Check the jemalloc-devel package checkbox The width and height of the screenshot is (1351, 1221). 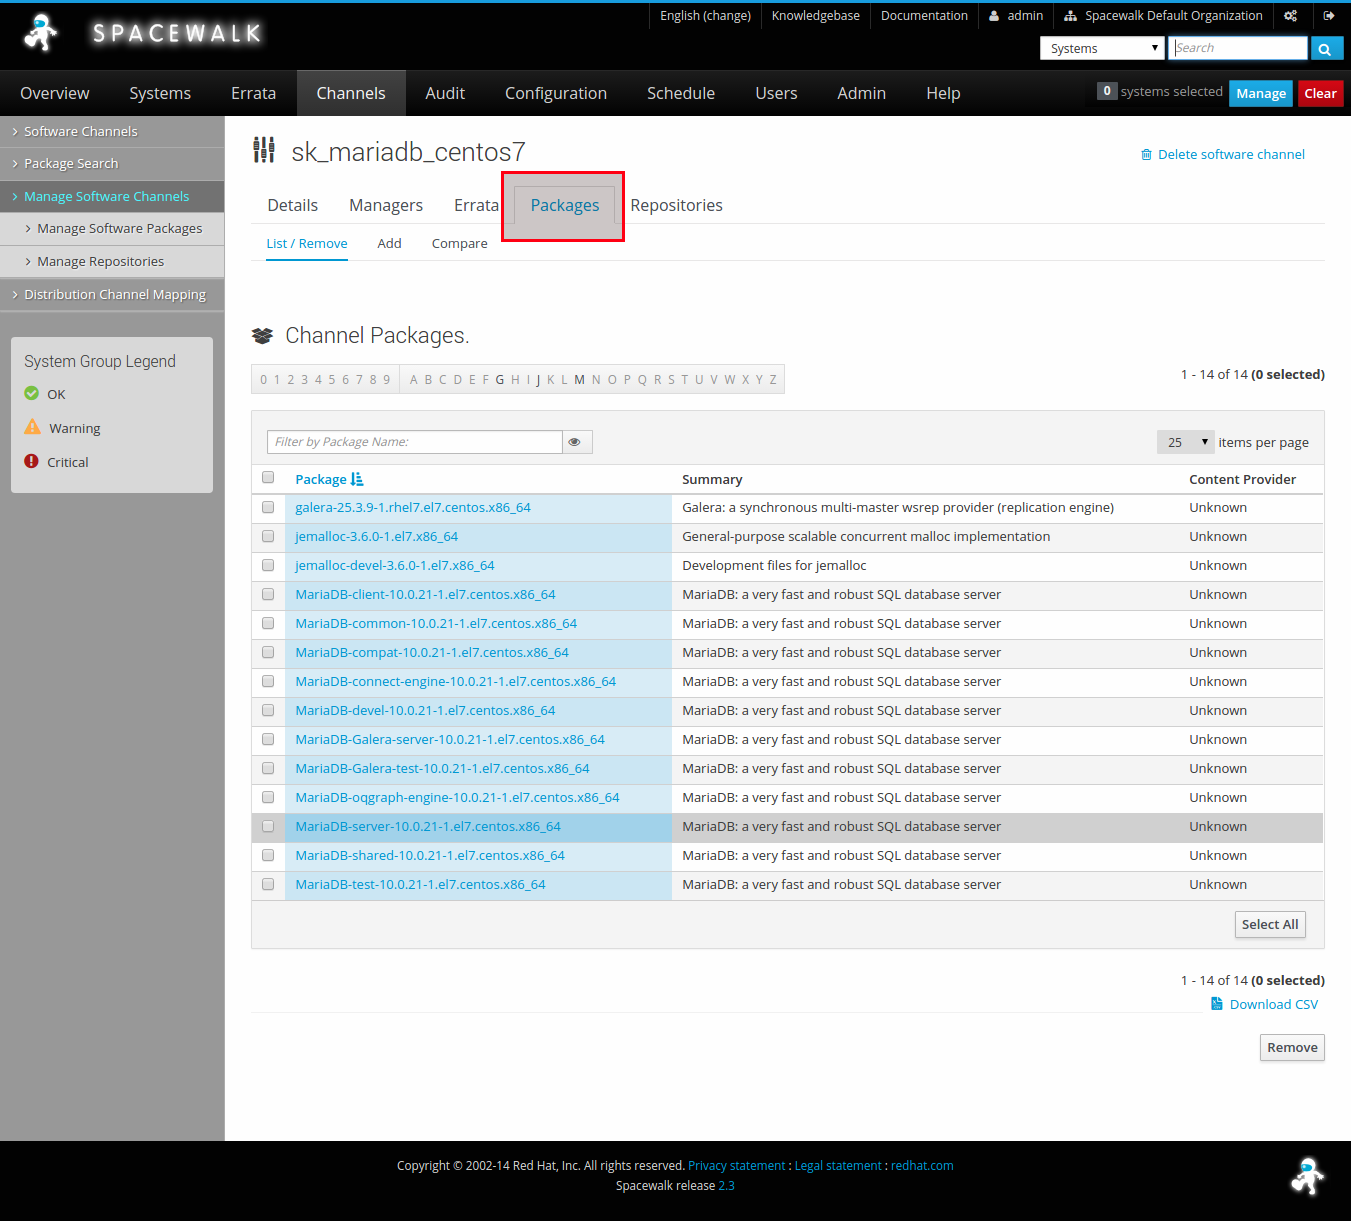[x=268, y=565]
